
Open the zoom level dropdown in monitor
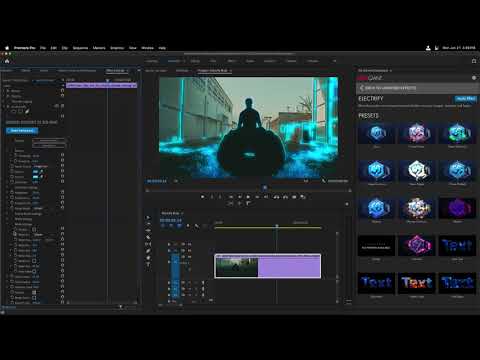click(175, 181)
